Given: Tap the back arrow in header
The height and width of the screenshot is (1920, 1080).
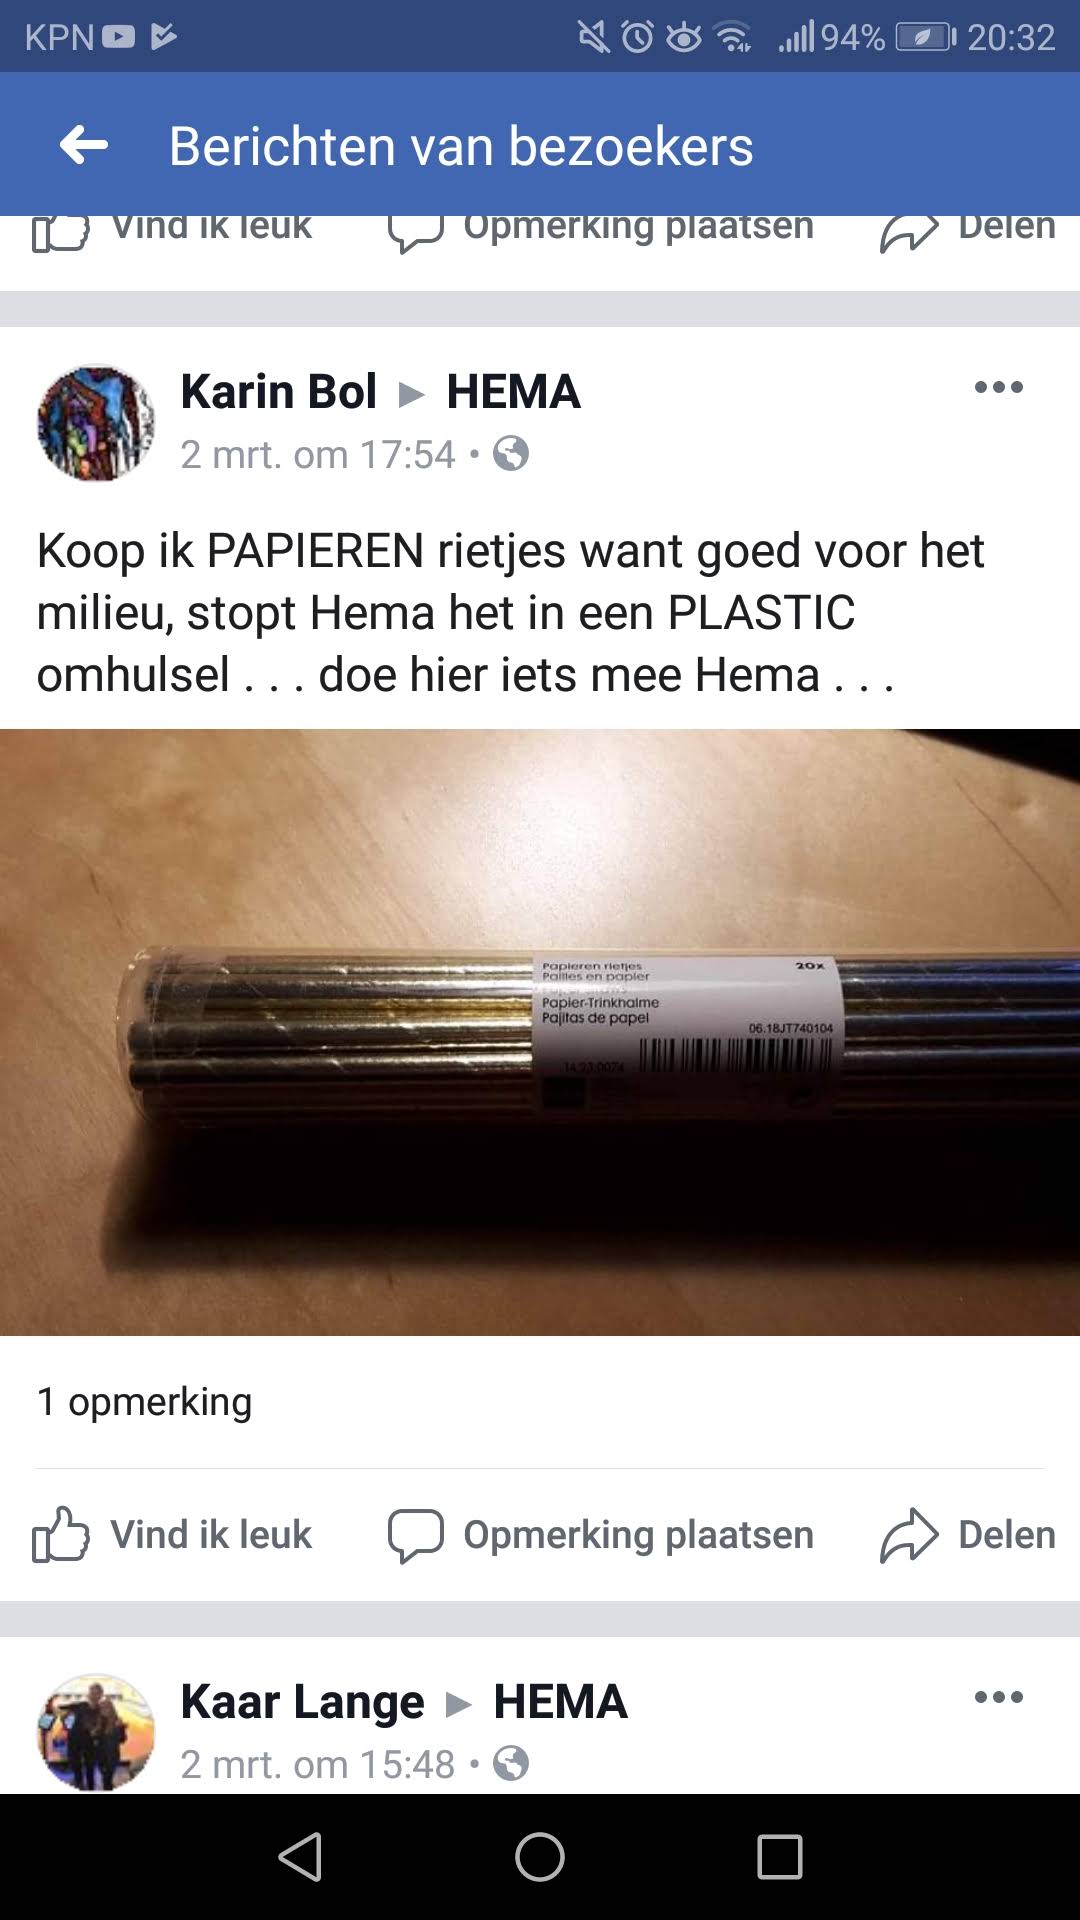Looking at the screenshot, I should click(x=84, y=146).
